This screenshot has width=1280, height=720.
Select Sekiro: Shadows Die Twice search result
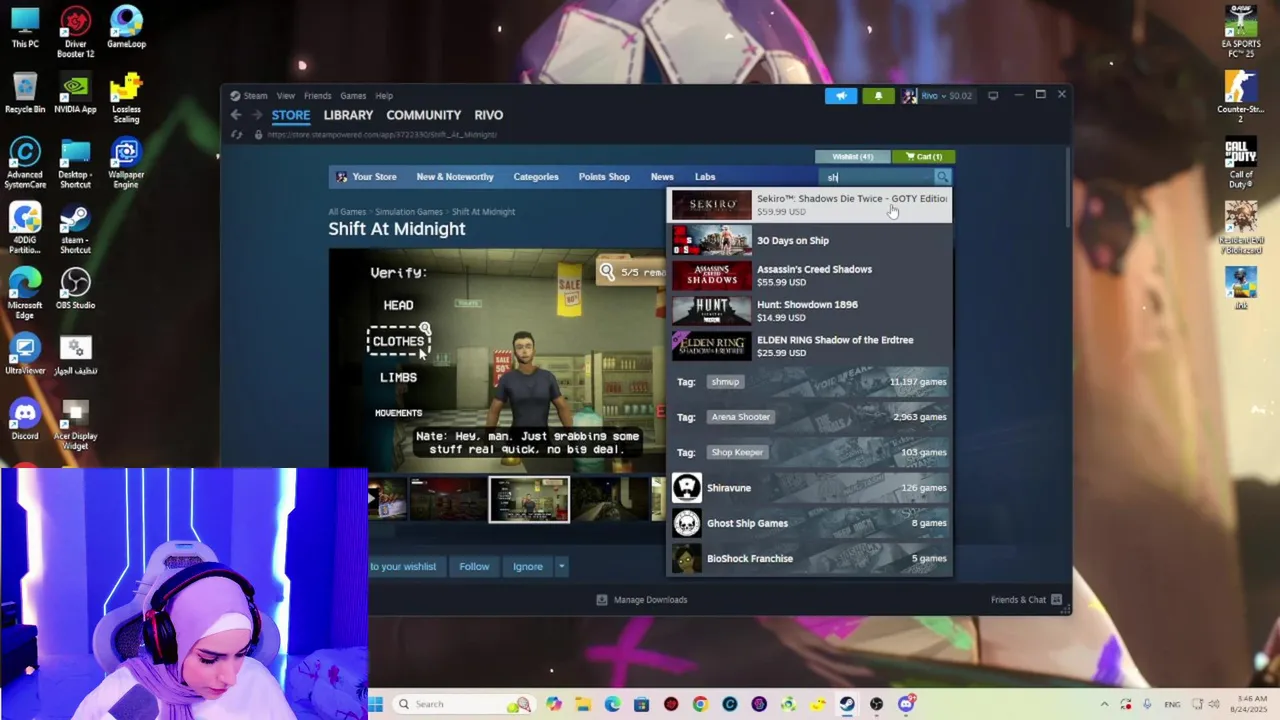point(810,205)
